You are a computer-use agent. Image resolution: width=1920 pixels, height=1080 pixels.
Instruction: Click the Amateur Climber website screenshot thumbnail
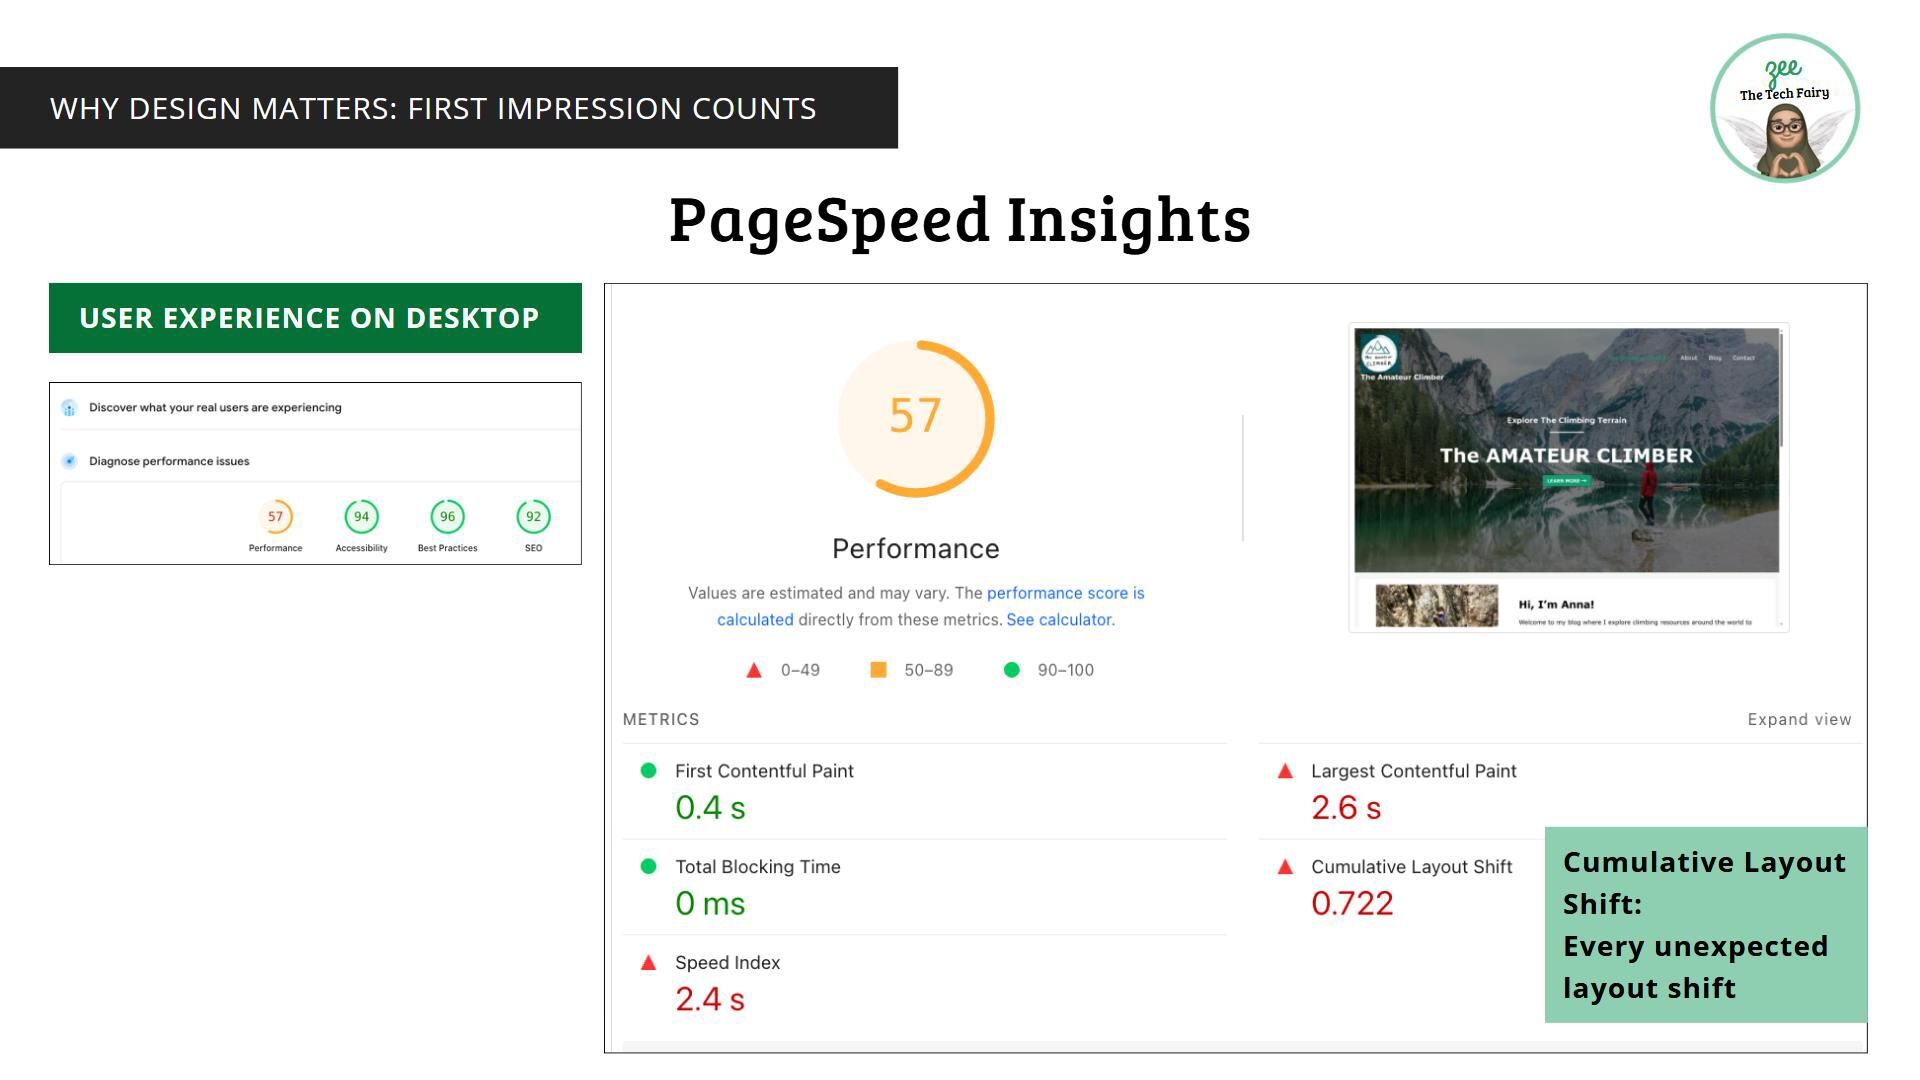pos(1567,477)
